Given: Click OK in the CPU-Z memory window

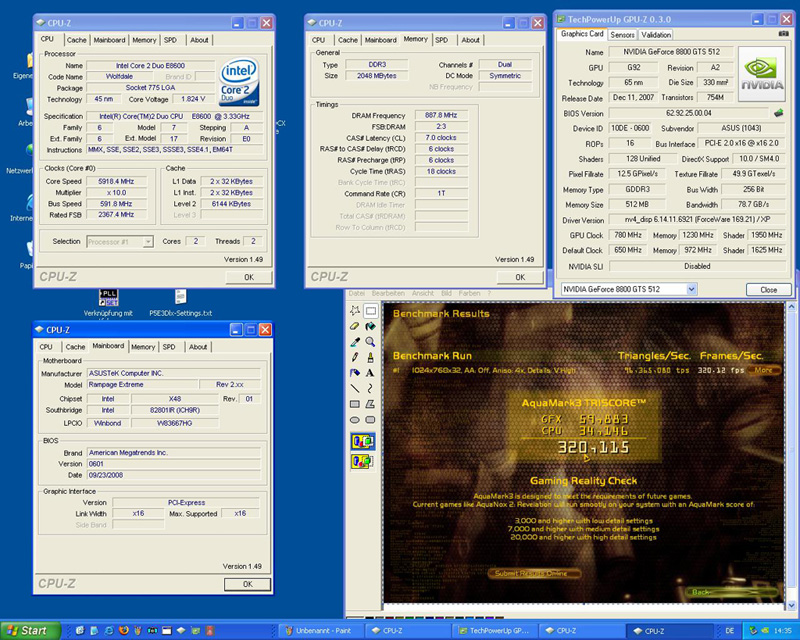Looking at the screenshot, I should (520, 277).
